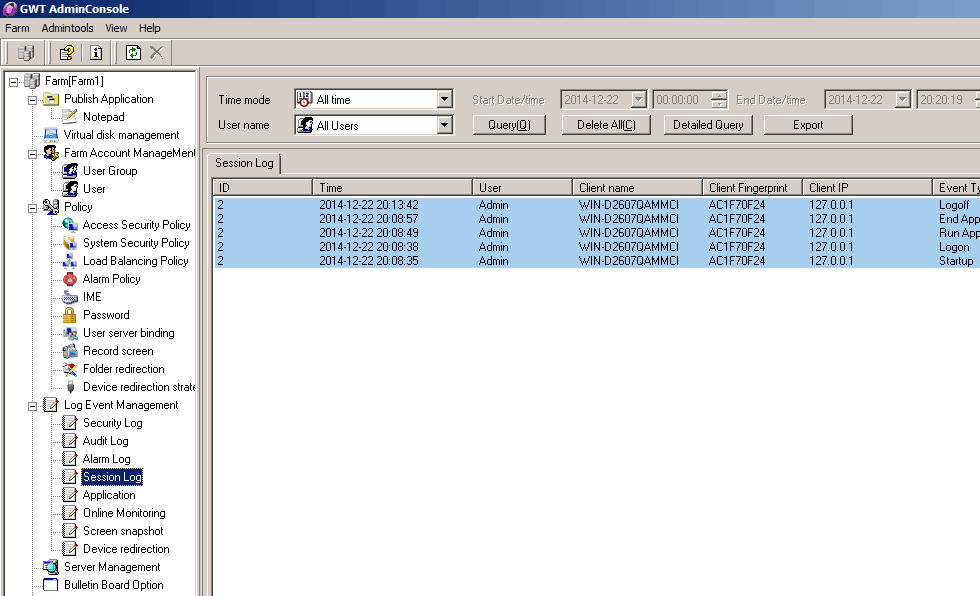This screenshot has height=596, width=980.
Task: Click the refresh toolbar icon with green arrows
Action: pos(133,53)
